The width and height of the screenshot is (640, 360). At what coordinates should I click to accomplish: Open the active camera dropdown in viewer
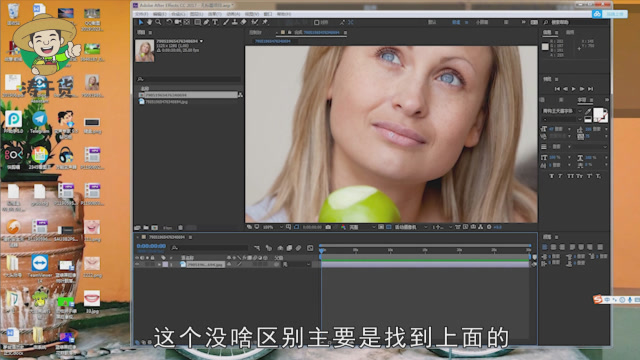(x=410, y=227)
